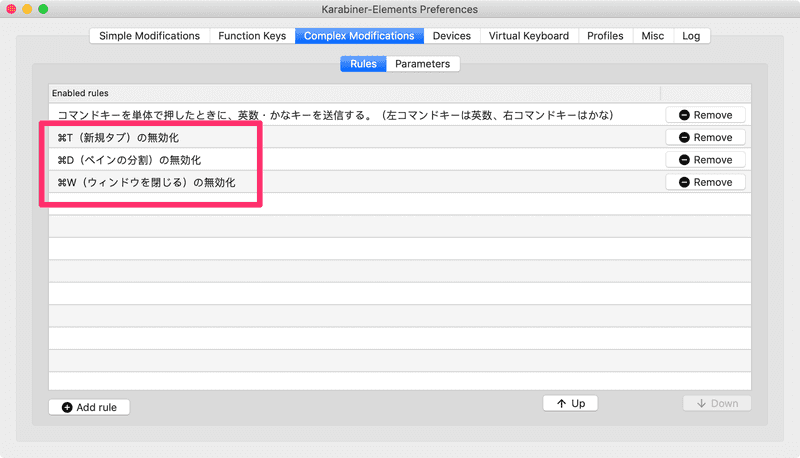
Task: Switch to the Function Keys tab
Action: pyautogui.click(x=252, y=36)
